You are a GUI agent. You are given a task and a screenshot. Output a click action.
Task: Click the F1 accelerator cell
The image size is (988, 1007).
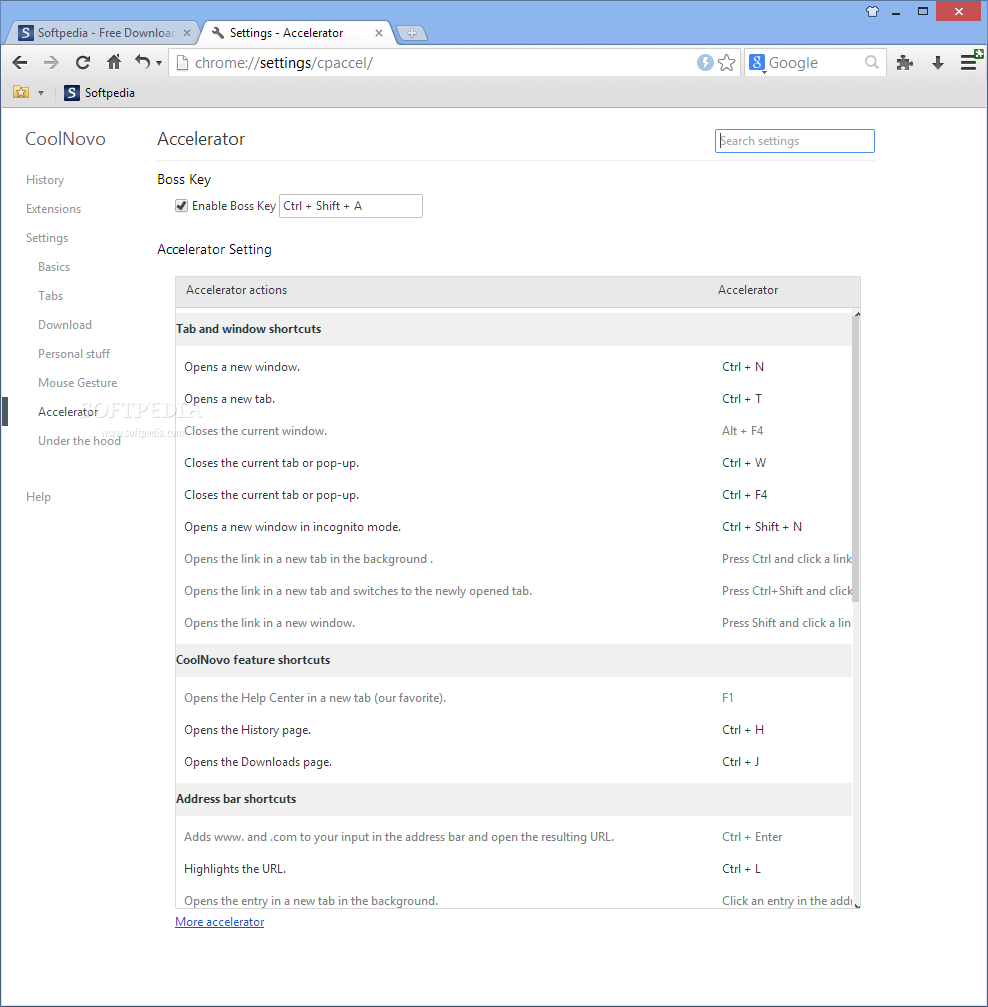pos(727,697)
